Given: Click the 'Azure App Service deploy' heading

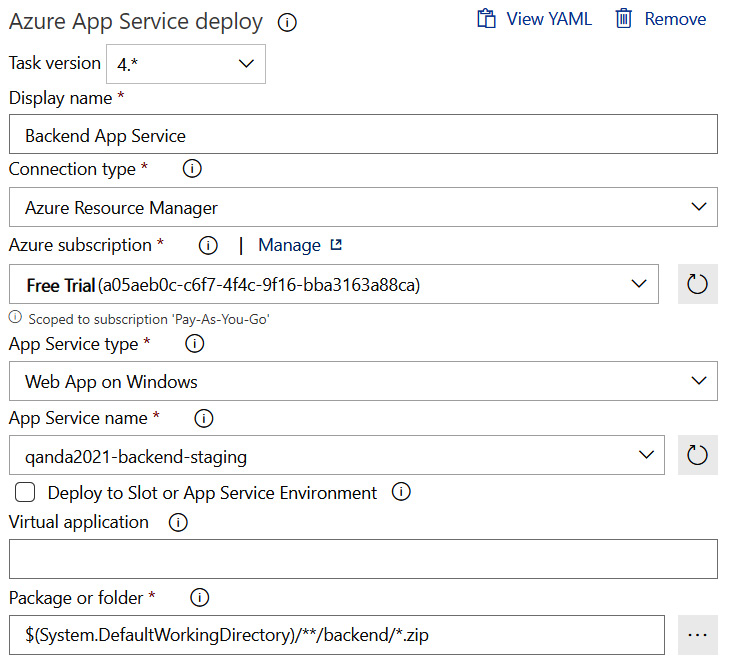Looking at the screenshot, I should coord(136,22).
